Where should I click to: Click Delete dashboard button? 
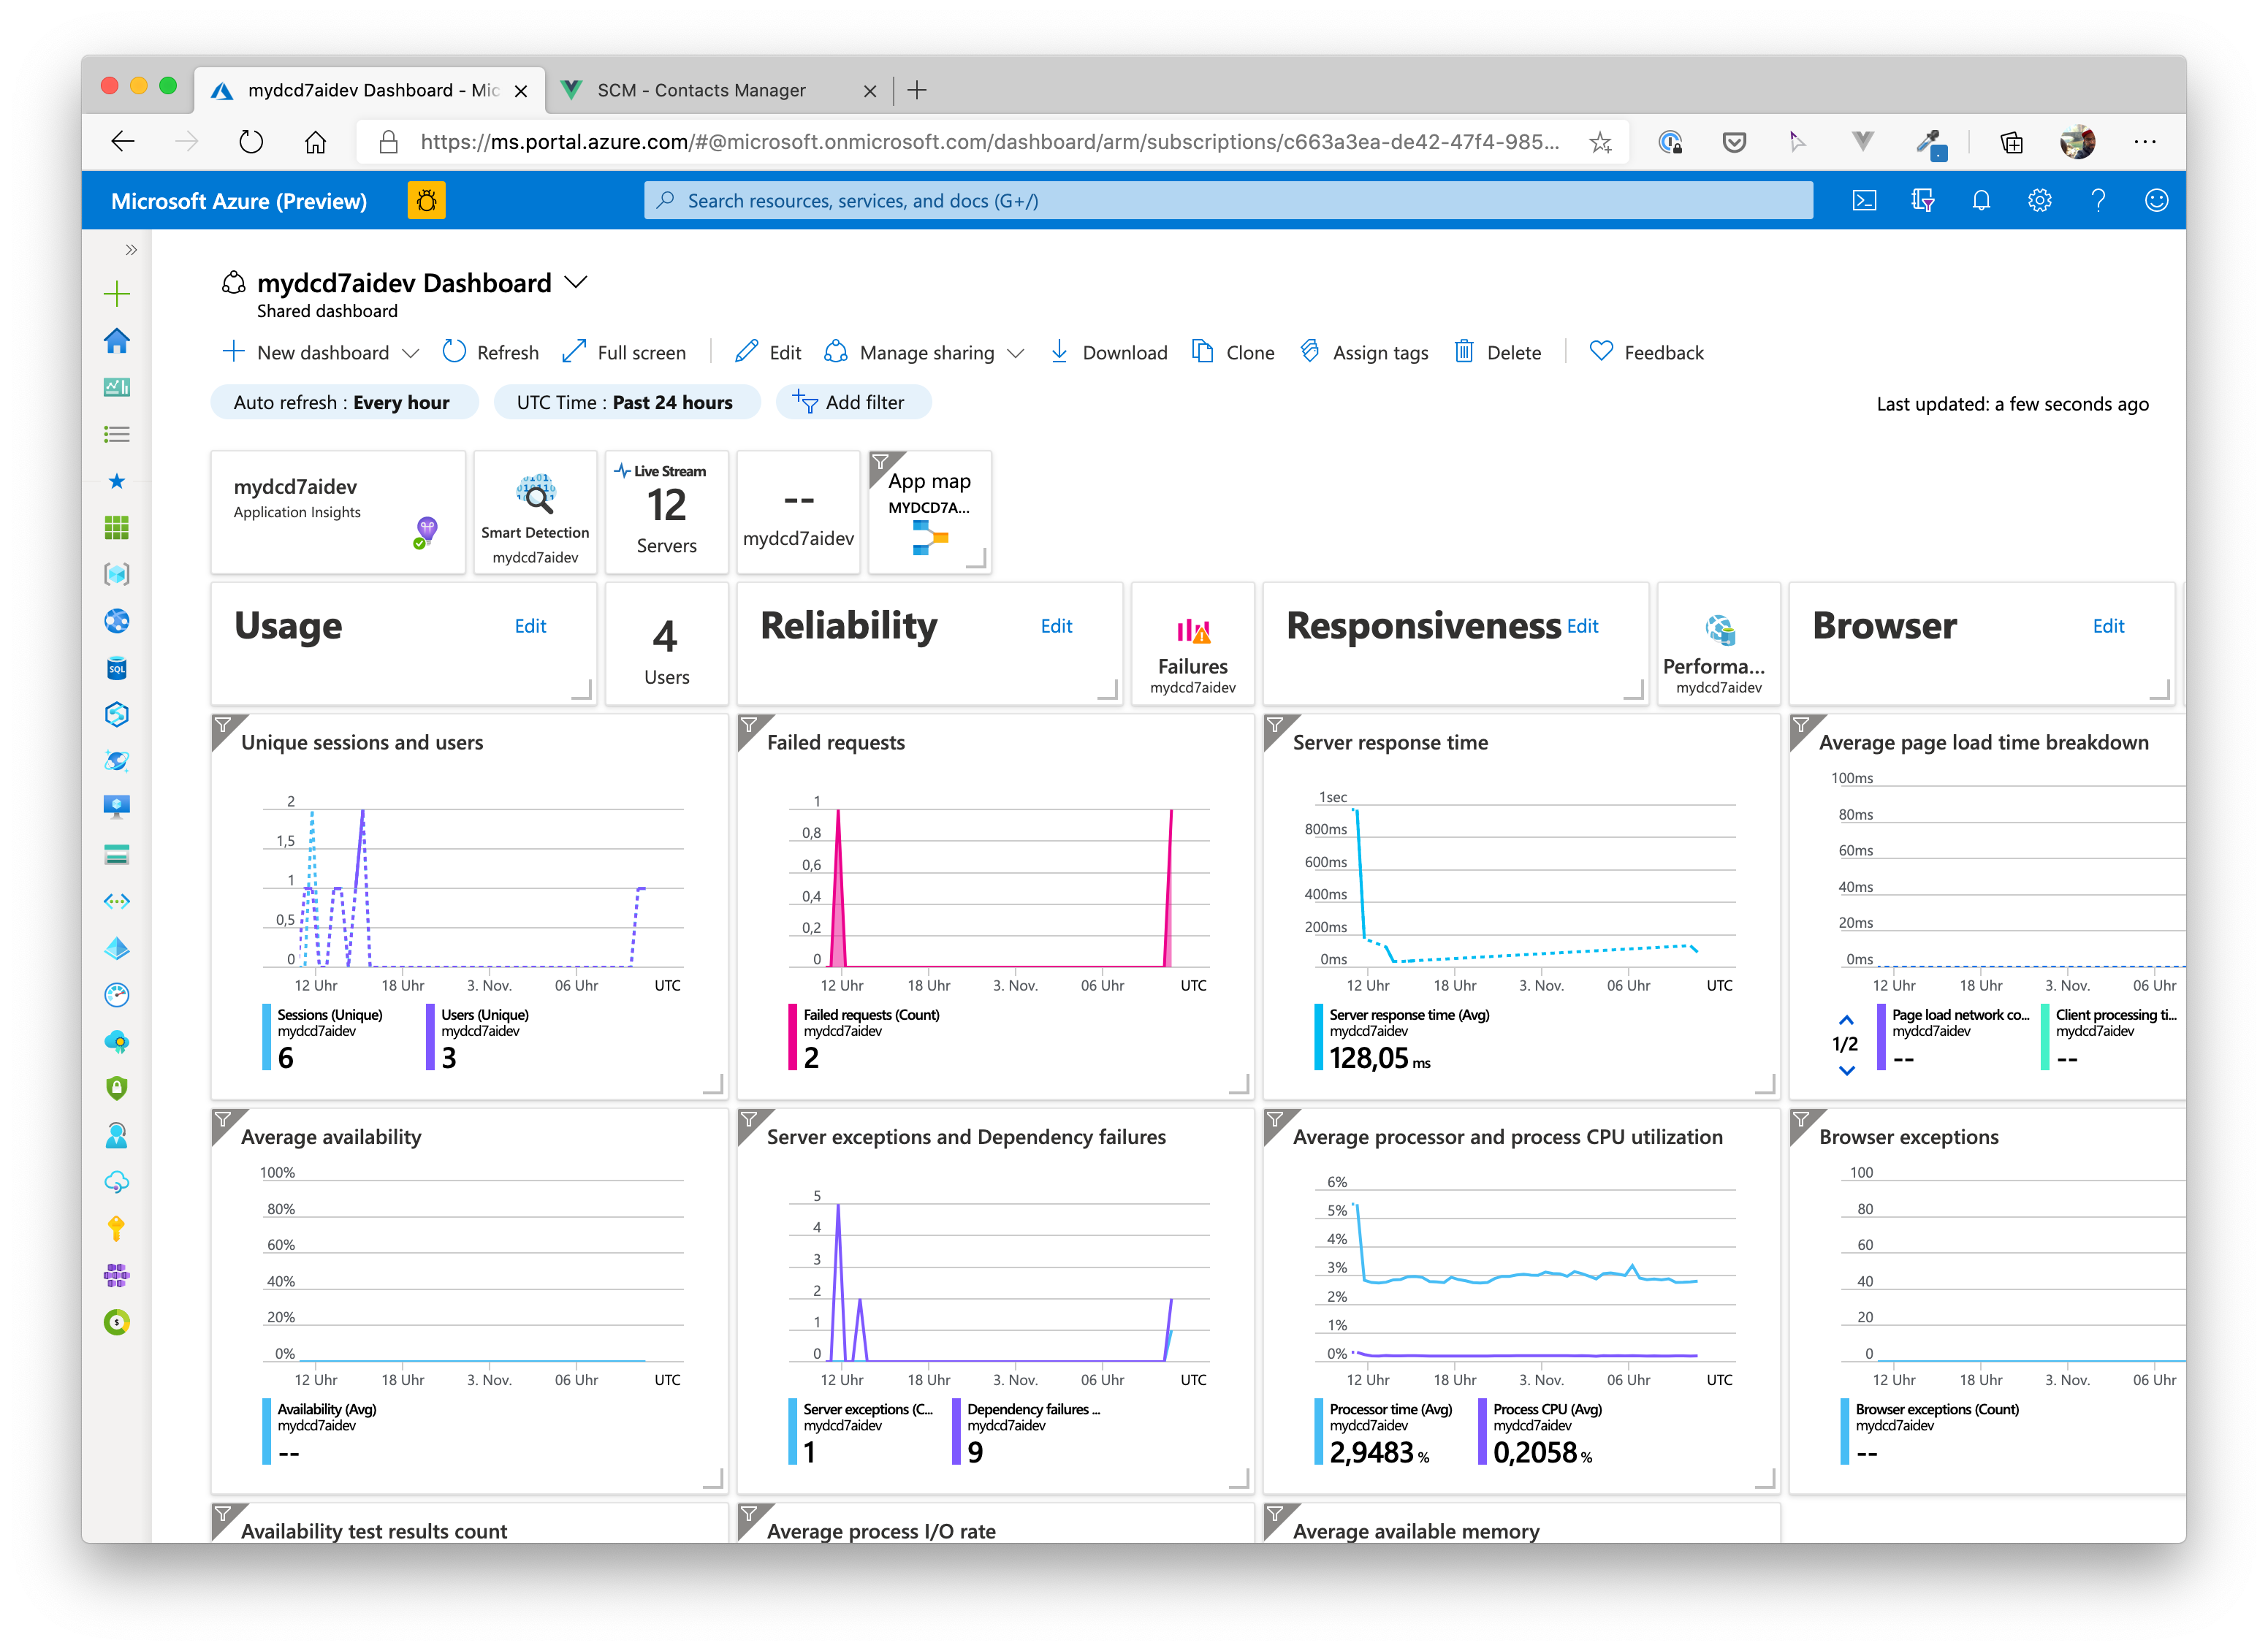click(x=1497, y=353)
